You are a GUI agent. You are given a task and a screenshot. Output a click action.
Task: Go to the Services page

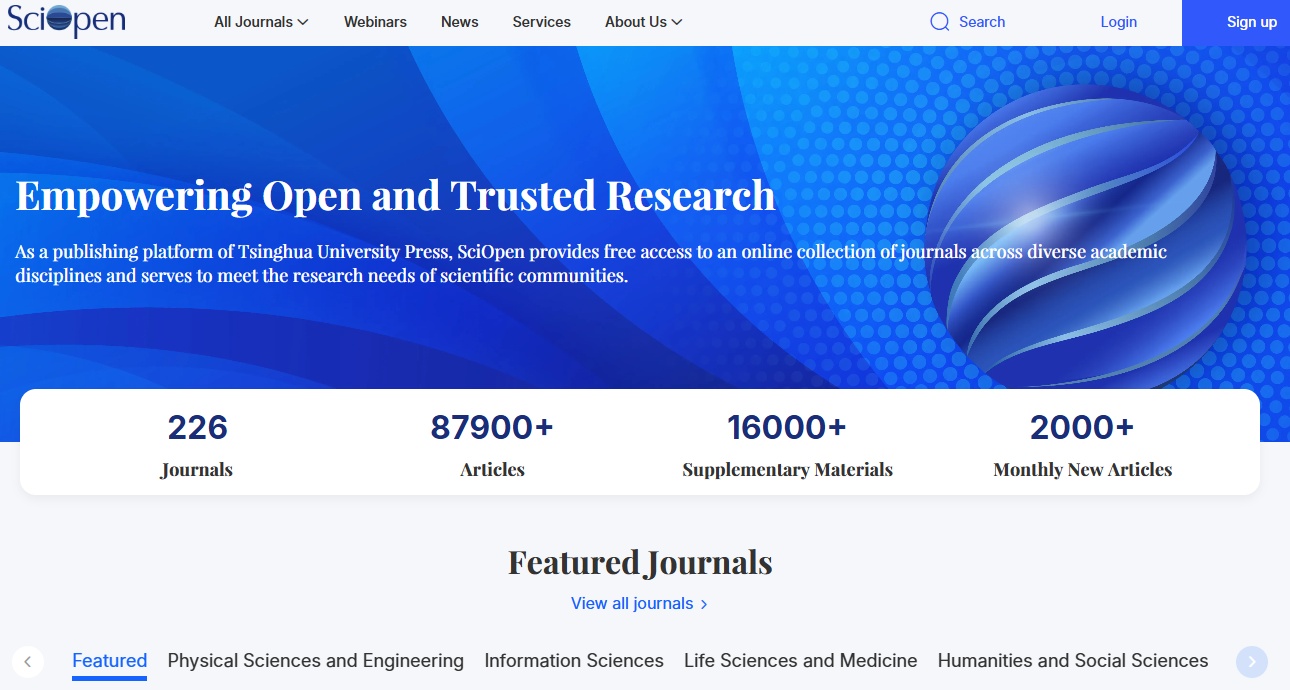pos(542,22)
